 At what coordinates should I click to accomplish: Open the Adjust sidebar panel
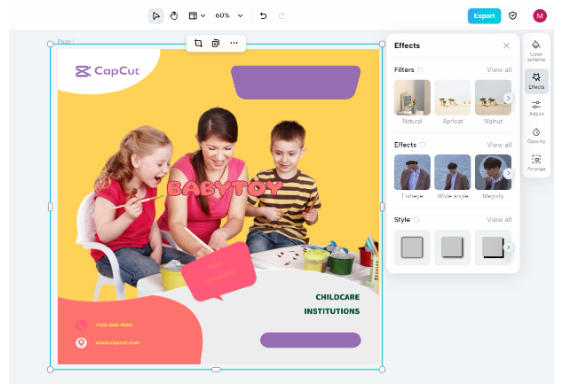pos(536,108)
